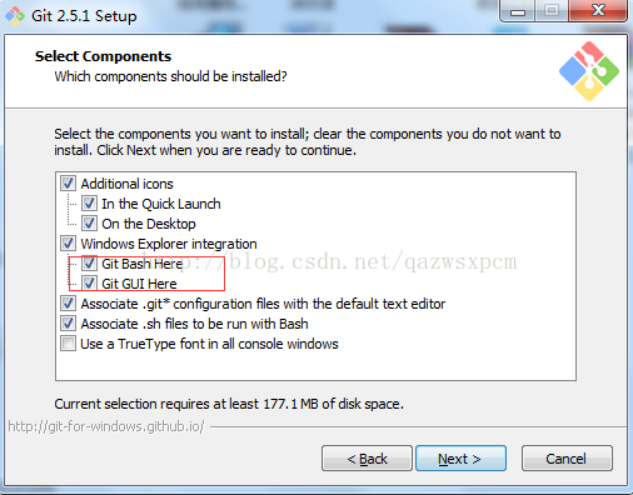This screenshot has height=495, width=633.
Task: Click the Back button
Action: [x=366, y=459]
